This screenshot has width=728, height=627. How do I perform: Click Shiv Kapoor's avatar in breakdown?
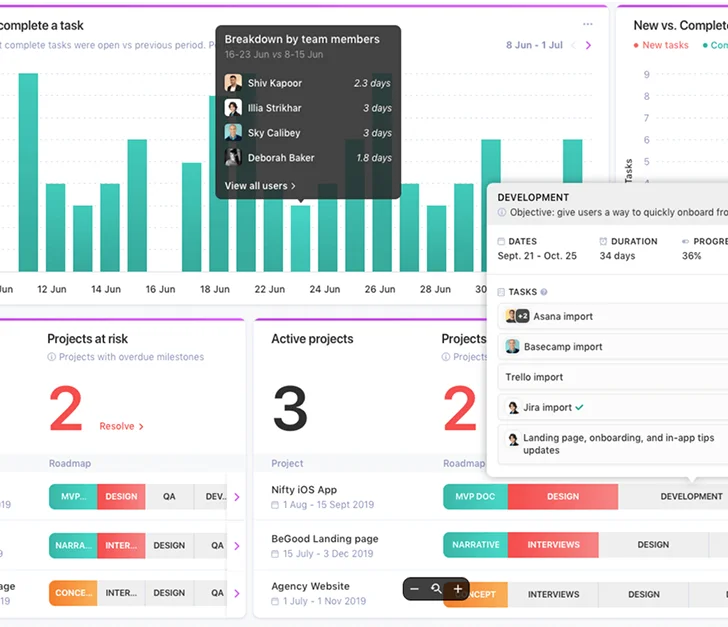click(x=233, y=83)
